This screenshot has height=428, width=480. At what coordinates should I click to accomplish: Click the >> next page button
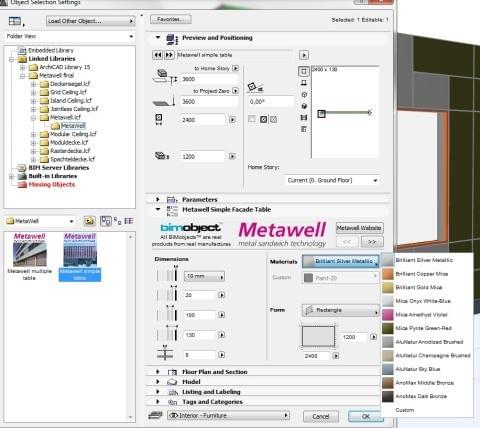click(x=372, y=241)
